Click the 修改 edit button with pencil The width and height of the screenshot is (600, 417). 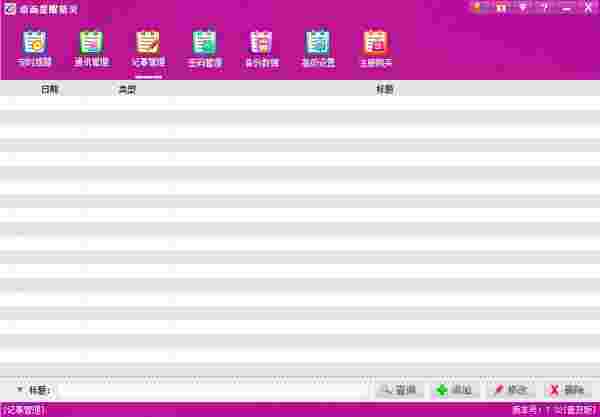511,390
